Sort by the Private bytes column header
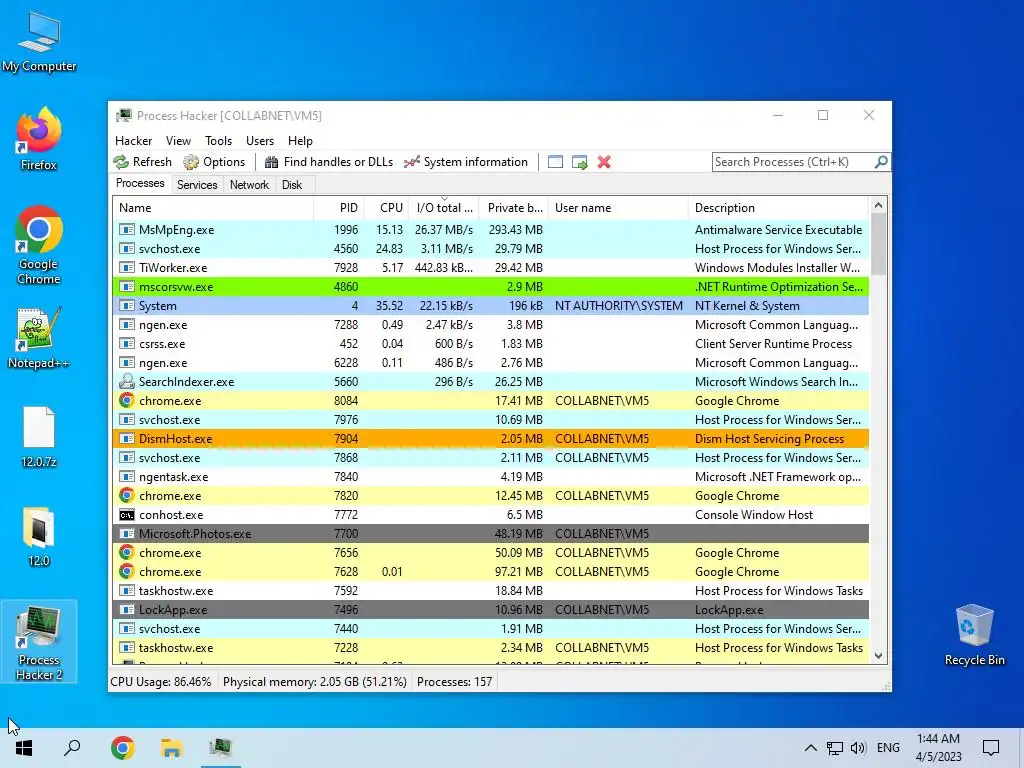Image resolution: width=1024 pixels, height=768 pixels. pos(513,208)
